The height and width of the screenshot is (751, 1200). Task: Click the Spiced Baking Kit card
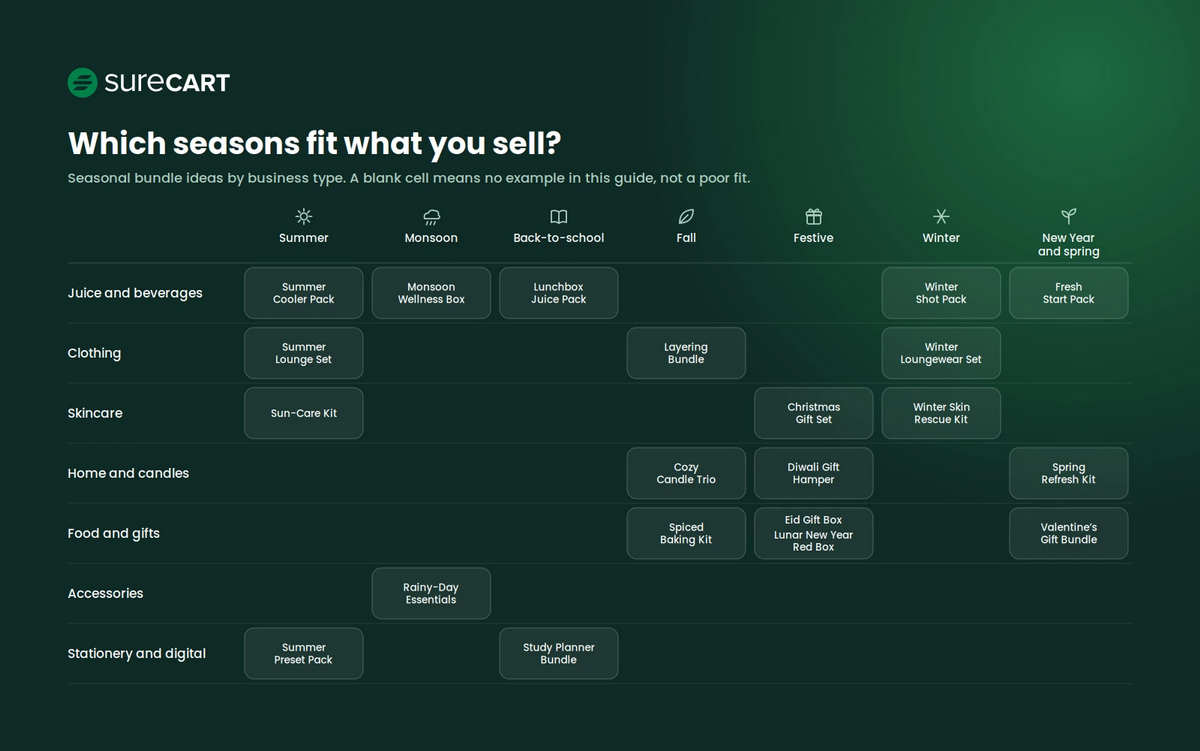coord(686,533)
